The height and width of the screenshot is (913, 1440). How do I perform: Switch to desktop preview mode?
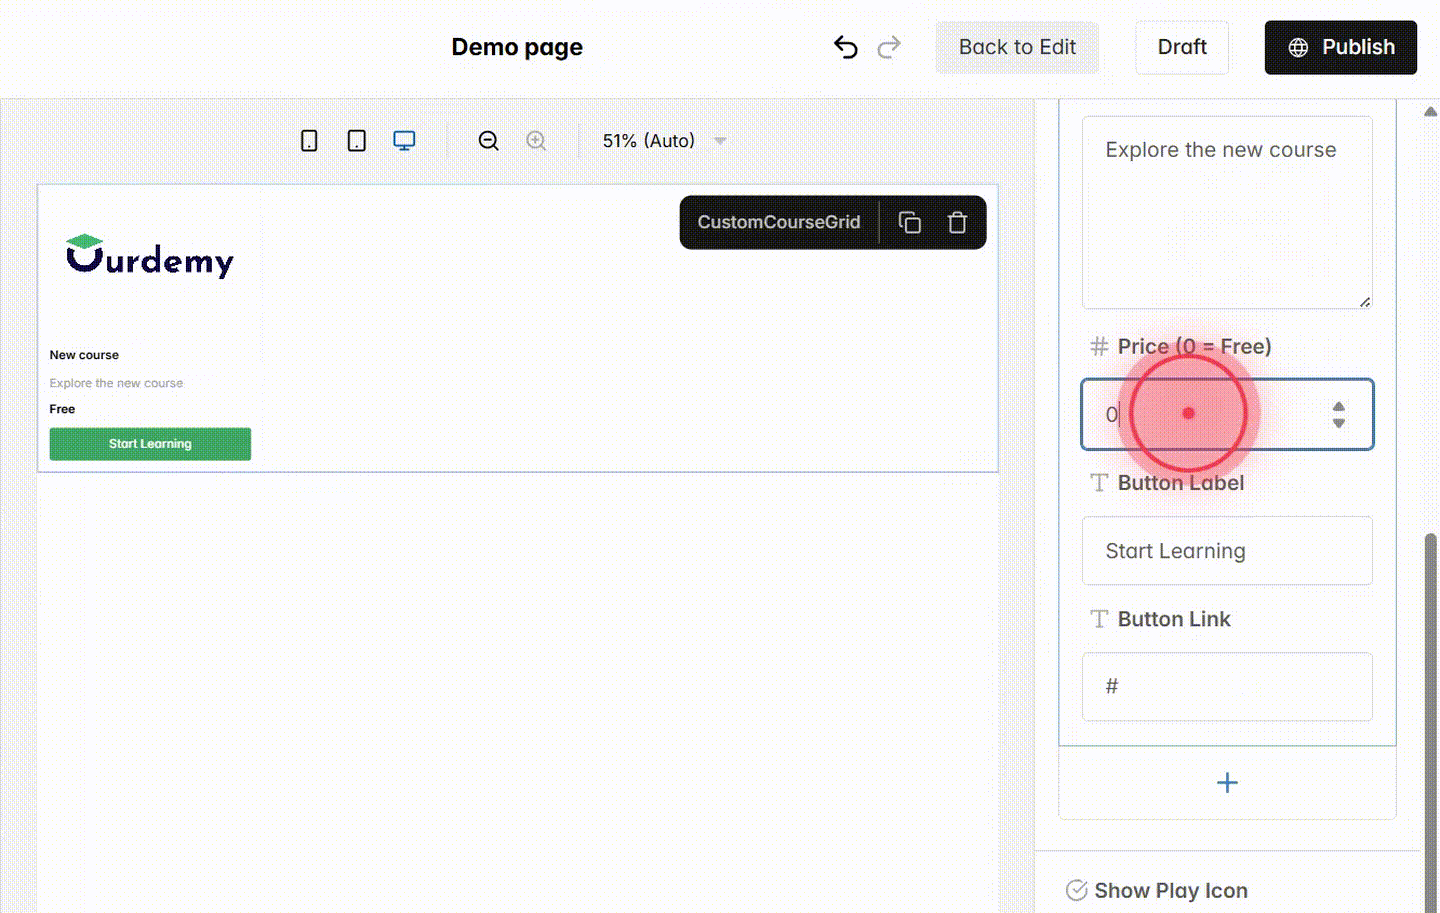[x=404, y=140]
